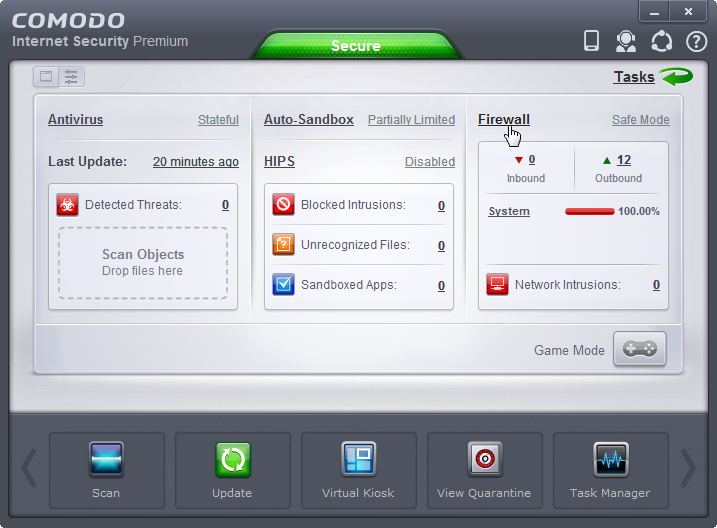Click the help question mark icon
Screen dimensions: 717x528
click(696, 41)
